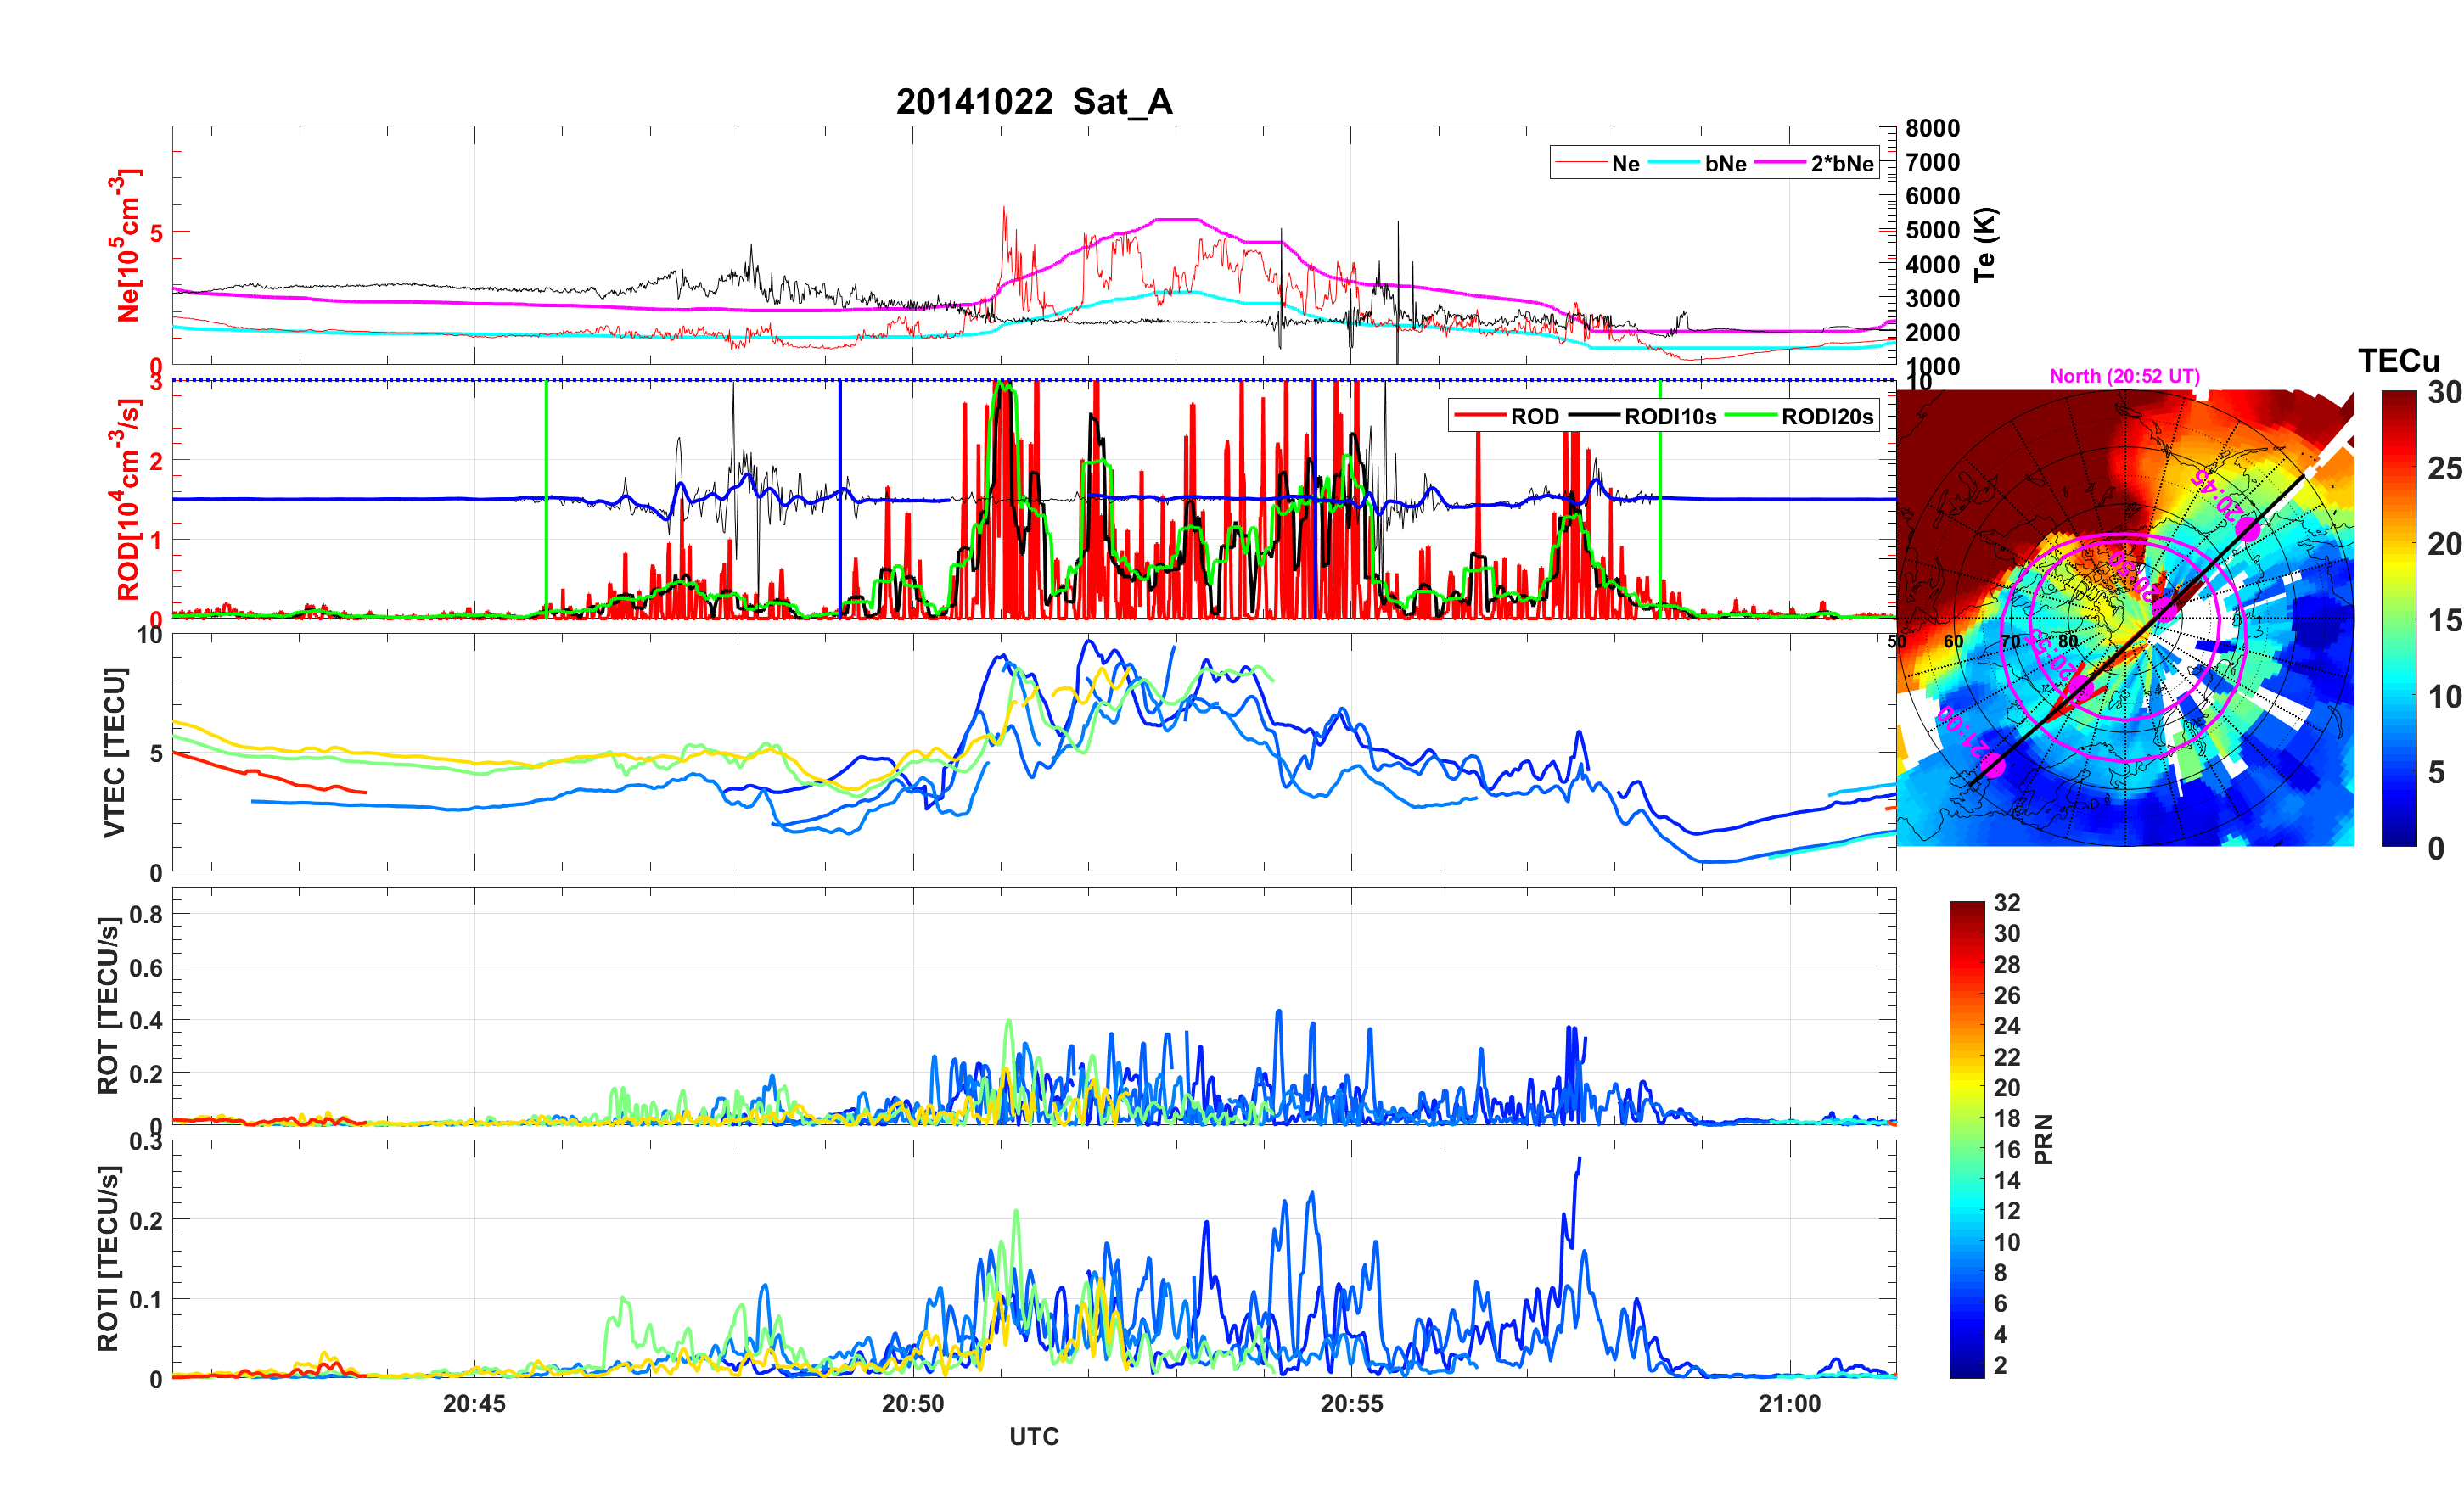Click the 'UTC' x-axis label
The width and height of the screenshot is (2464, 1490).
point(1033,1436)
